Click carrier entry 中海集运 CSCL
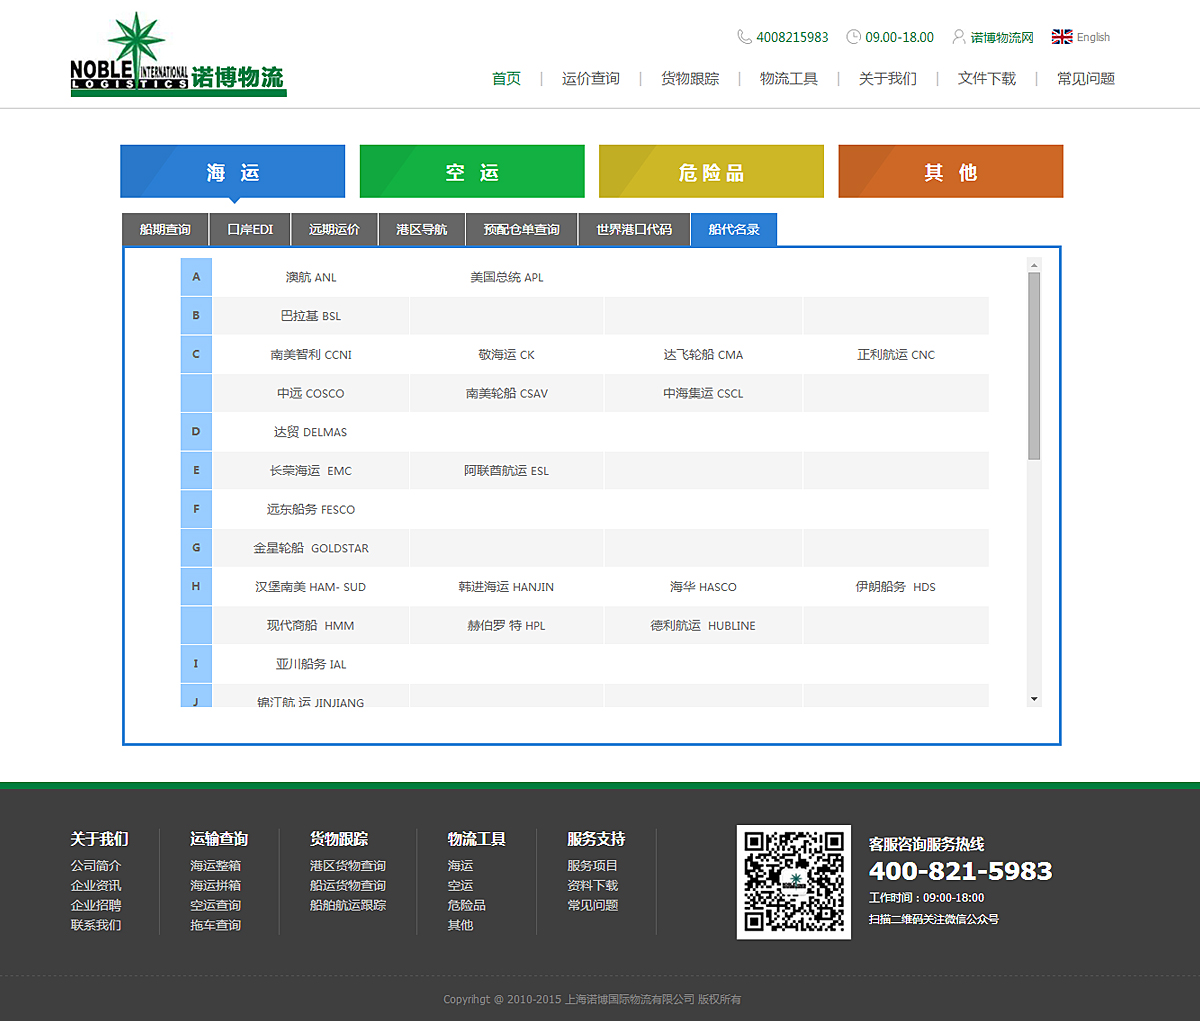Image resolution: width=1200 pixels, height=1021 pixels. (x=703, y=394)
